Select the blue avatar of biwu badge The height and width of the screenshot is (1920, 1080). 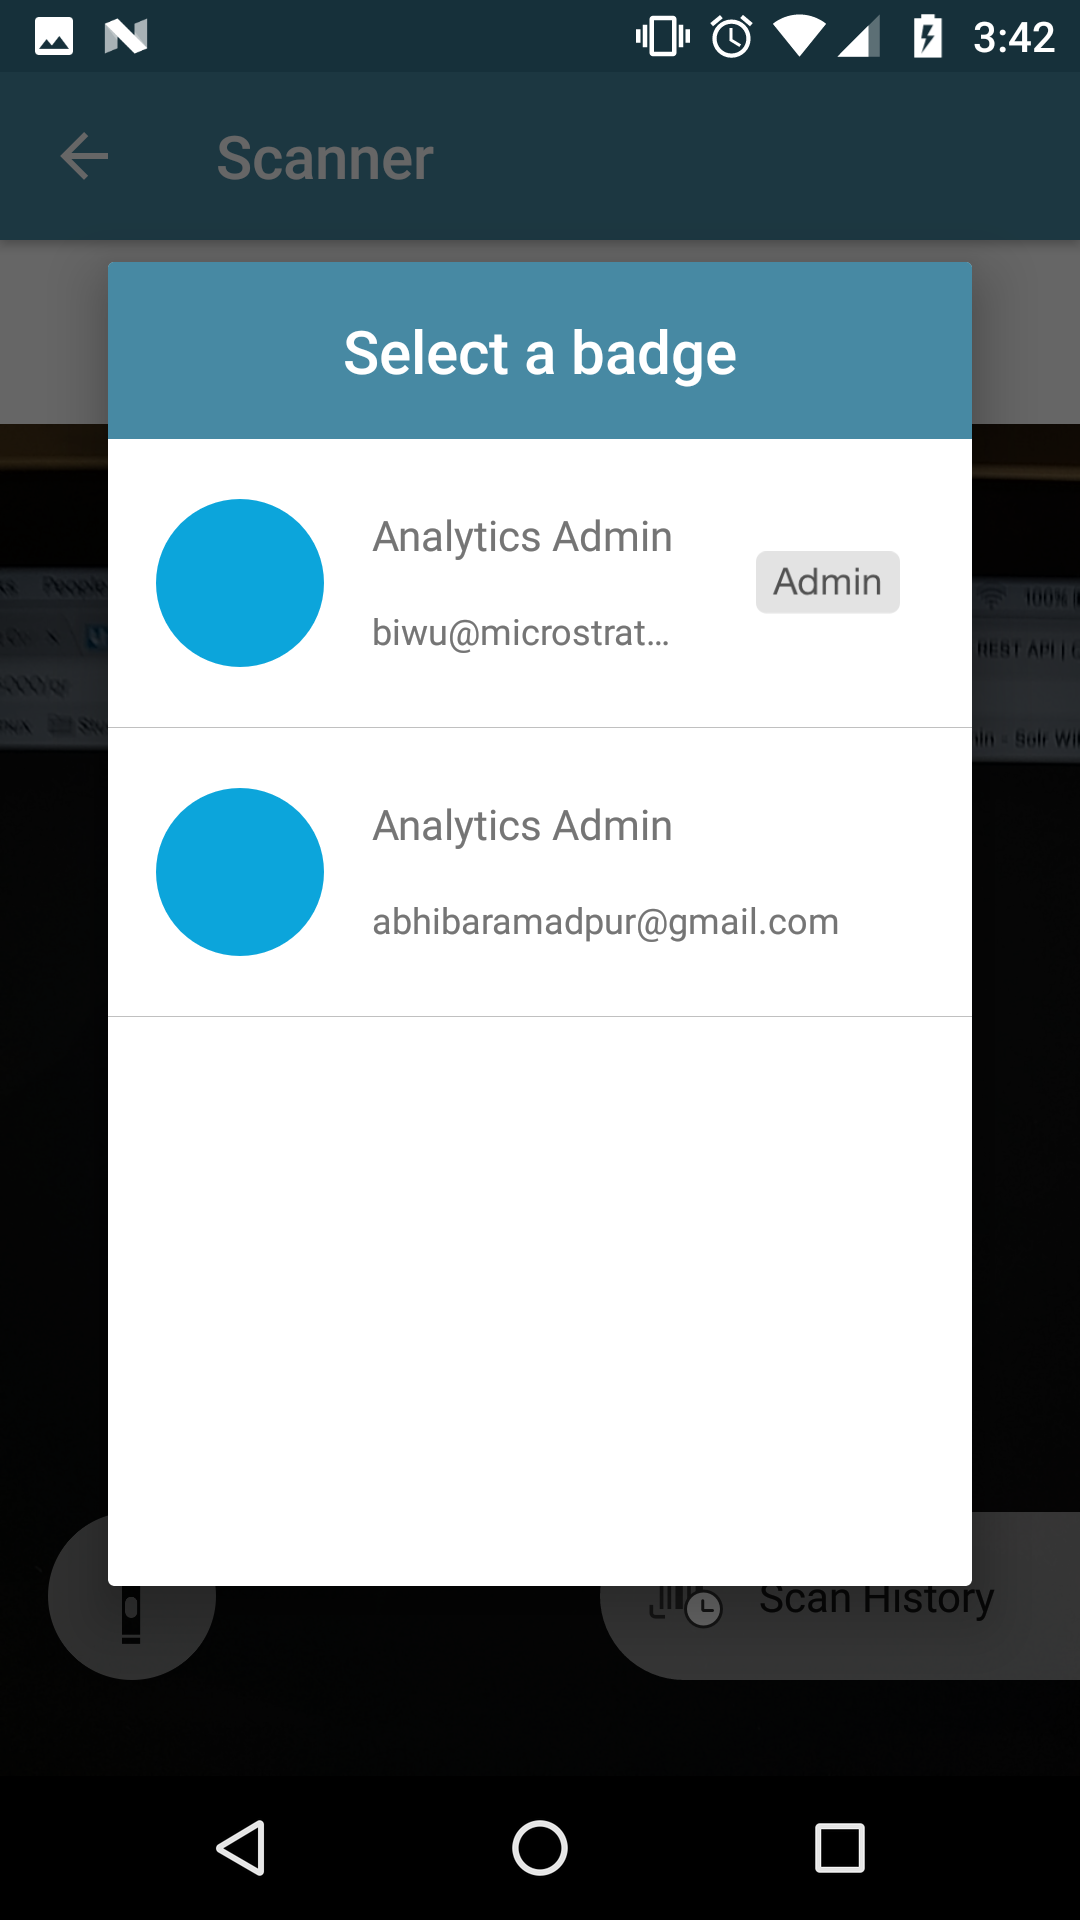tap(240, 583)
